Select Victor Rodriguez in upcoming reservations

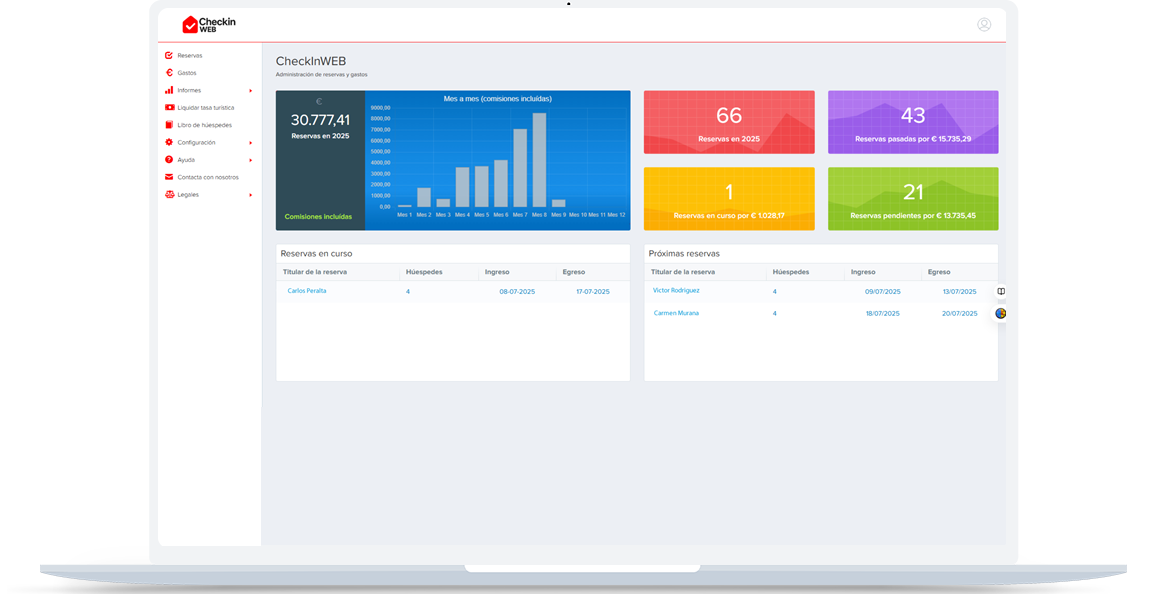point(675,291)
